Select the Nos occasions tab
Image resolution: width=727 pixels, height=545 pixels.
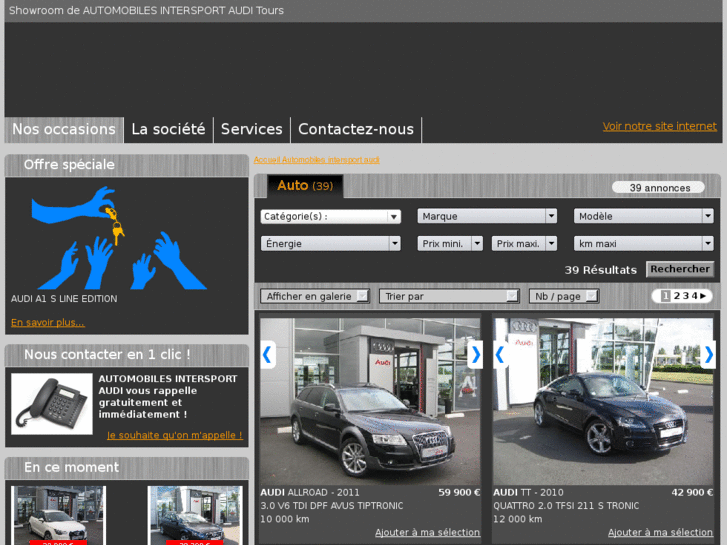tap(64, 129)
